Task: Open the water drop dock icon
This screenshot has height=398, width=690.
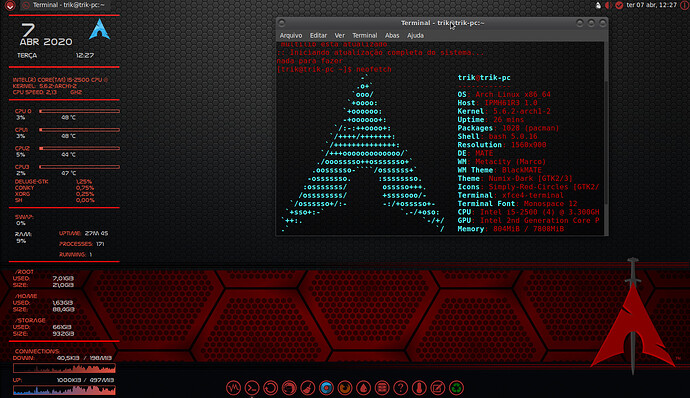Action: pos(363,388)
